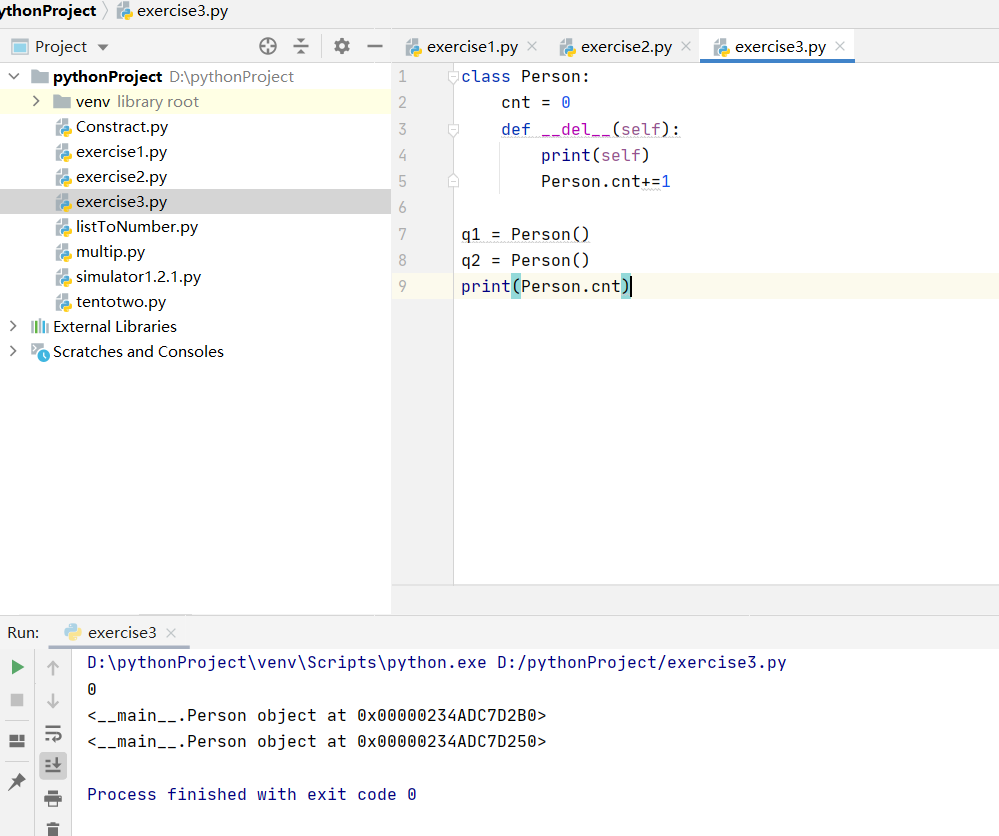Click the Locate/Select Opened File crosshair icon
999x836 pixels.
pyautogui.click(x=268, y=47)
